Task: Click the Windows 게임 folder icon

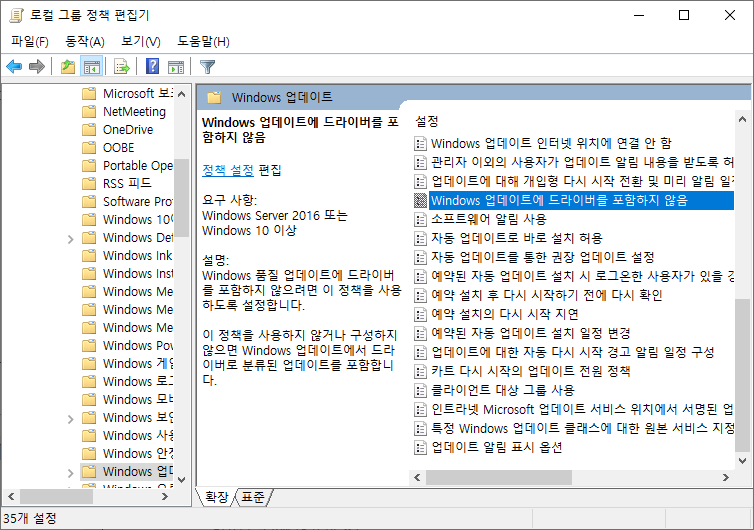Action: [89, 363]
